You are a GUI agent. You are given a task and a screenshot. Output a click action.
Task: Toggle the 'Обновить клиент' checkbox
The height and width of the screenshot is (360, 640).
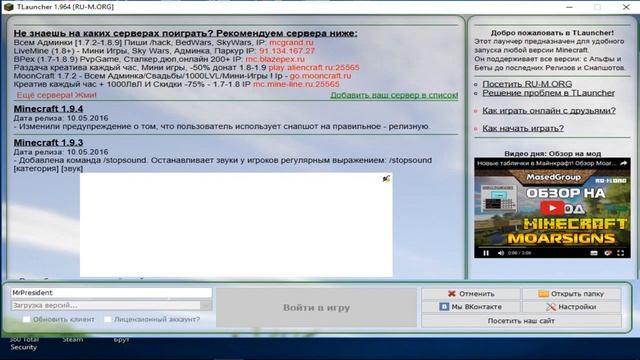pos(26,319)
